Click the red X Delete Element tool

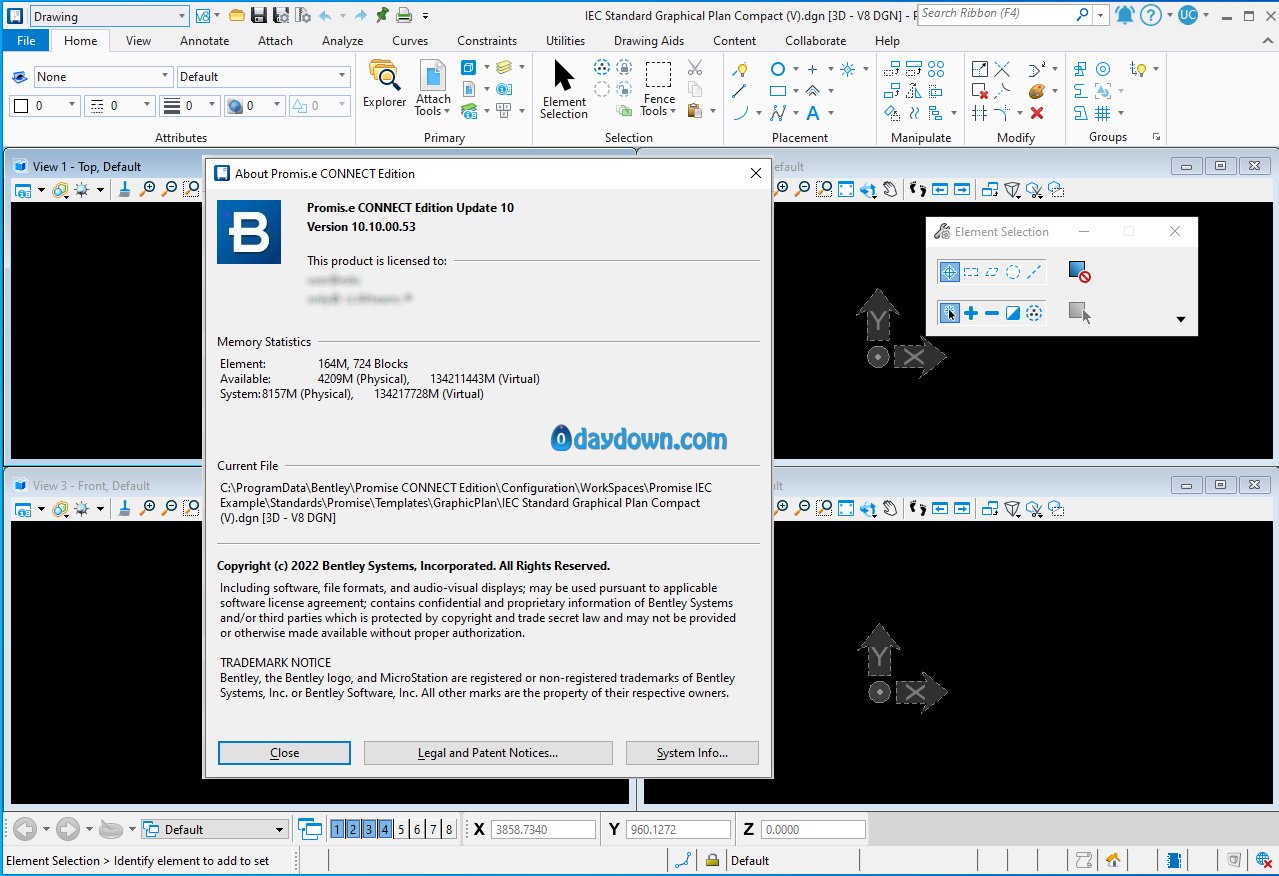coord(1037,113)
